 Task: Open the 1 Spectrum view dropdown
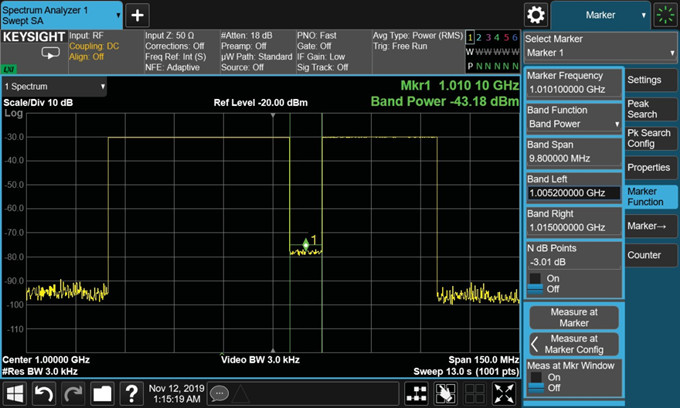pos(56,87)
